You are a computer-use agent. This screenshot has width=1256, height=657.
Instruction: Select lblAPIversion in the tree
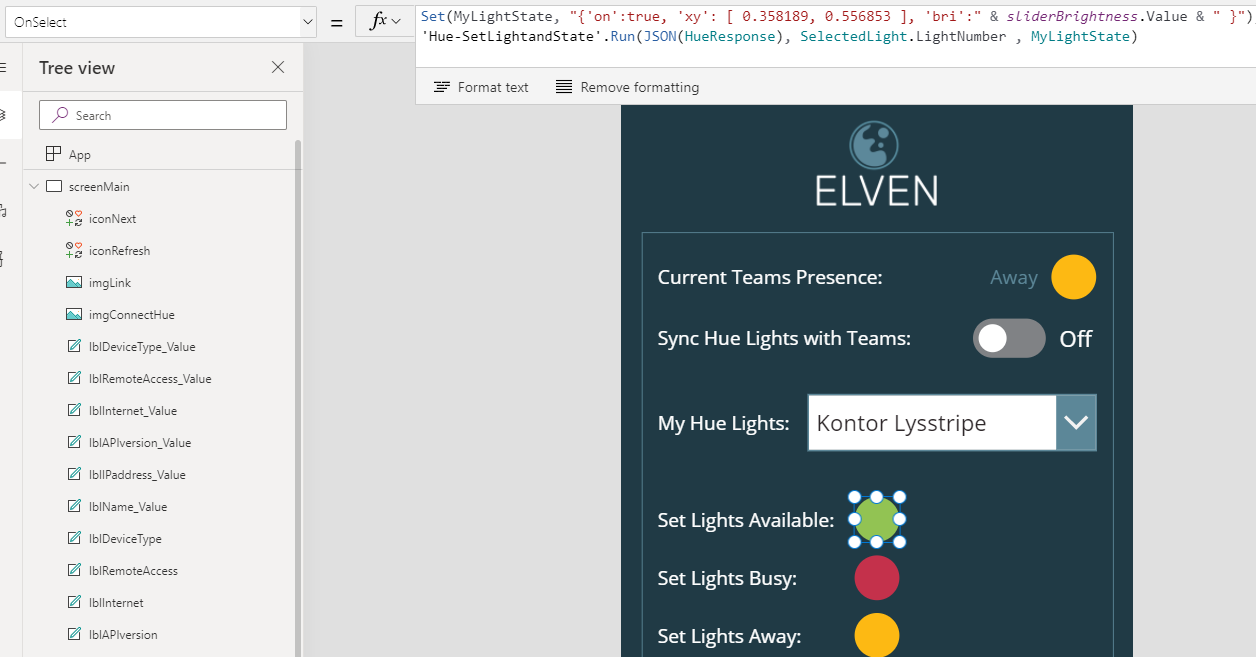(123, 635)
